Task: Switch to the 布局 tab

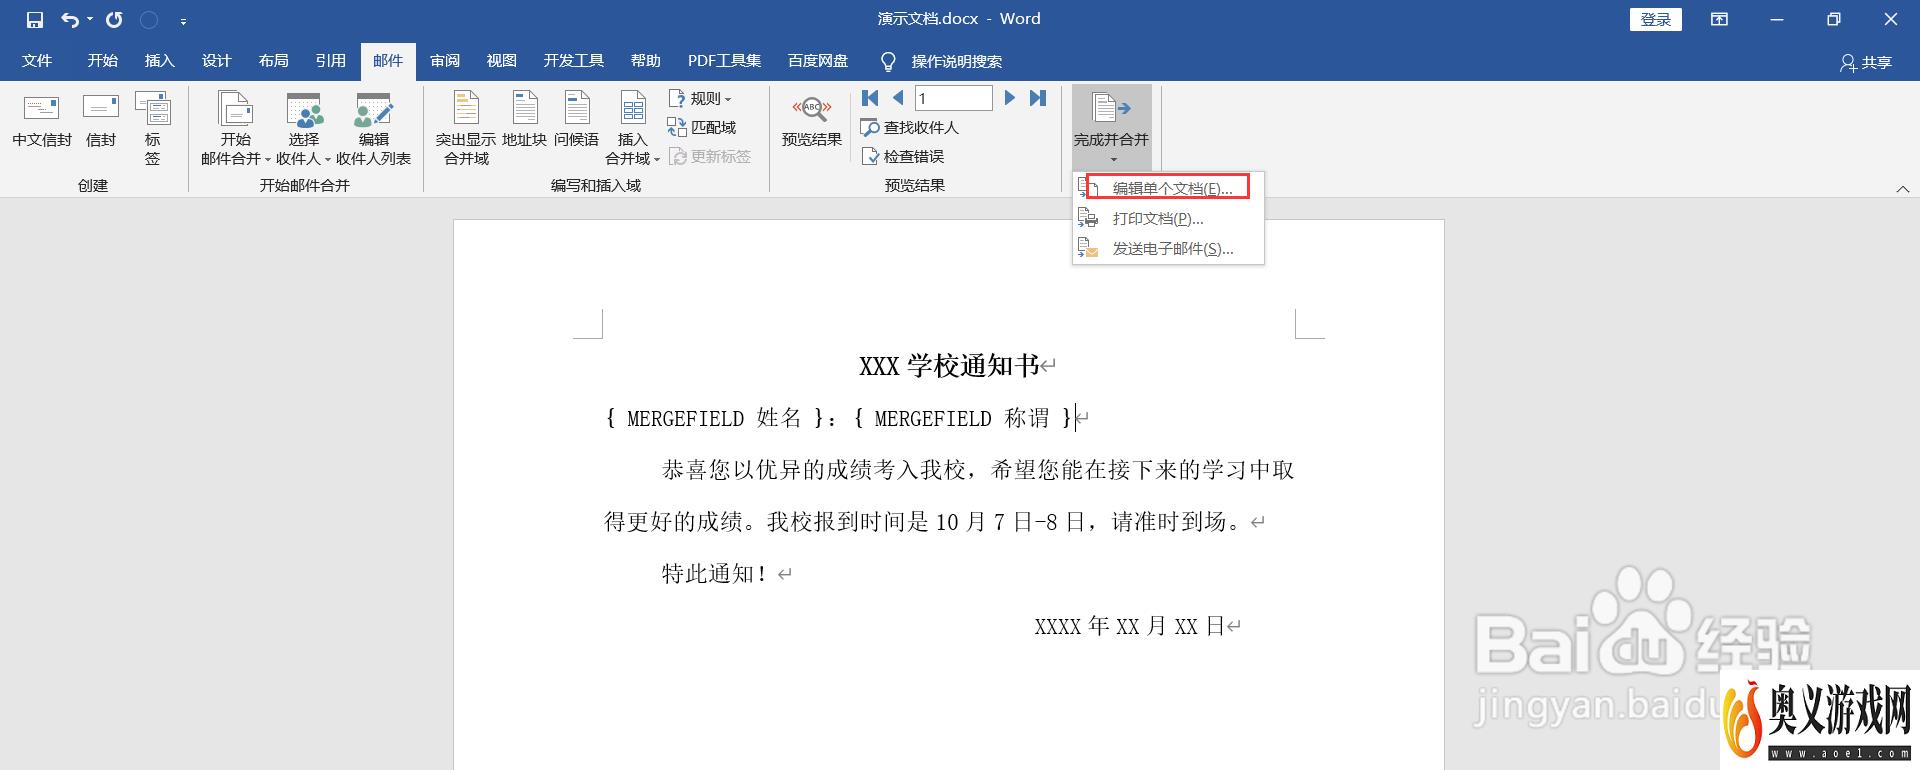Action: 273,61
